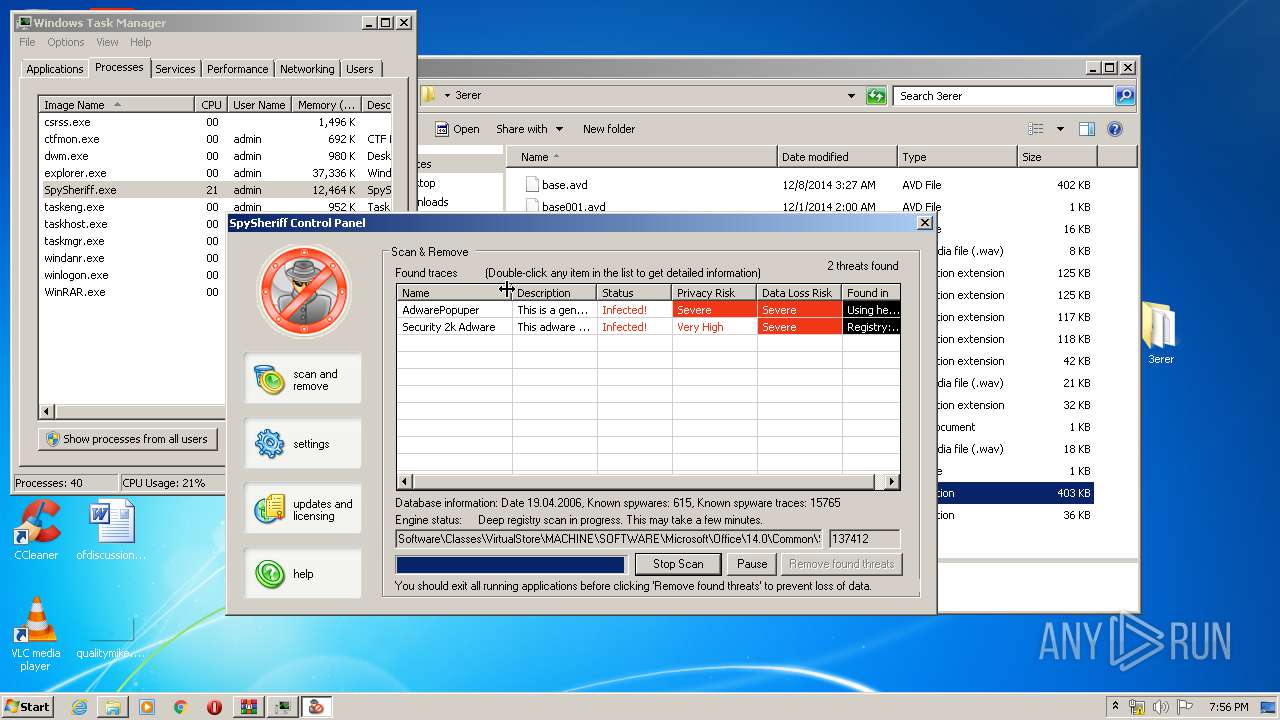1280x720 pixels.
Task: Open SpySheriff settings
Action: (x=302, y=444)
